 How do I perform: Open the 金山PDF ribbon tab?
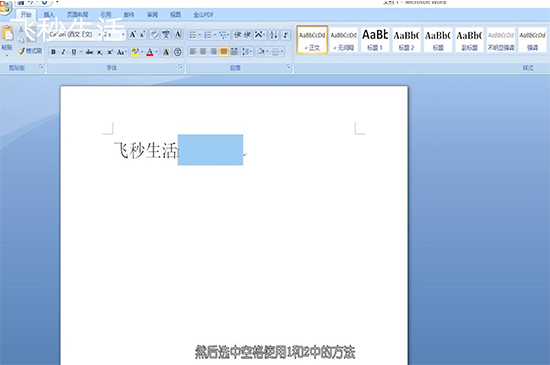pyautogui.click(x=203, y=15)
